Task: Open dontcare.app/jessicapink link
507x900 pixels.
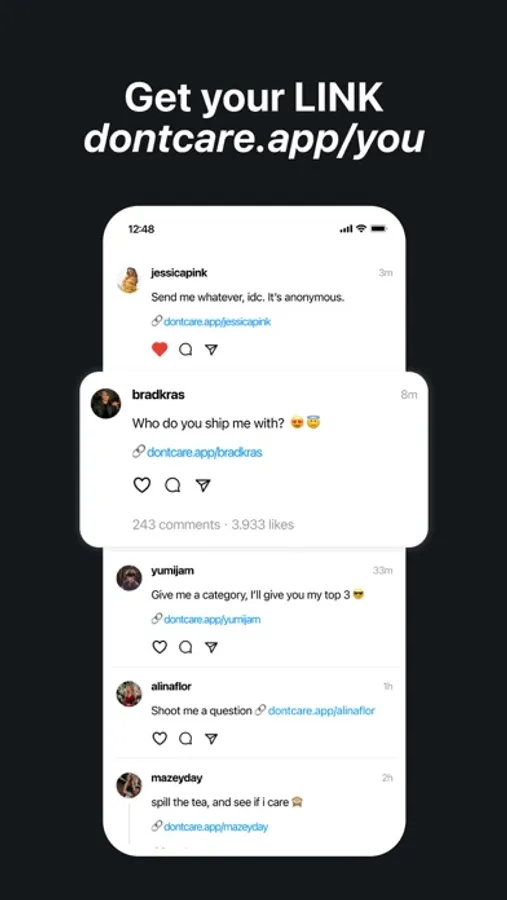Action: point(217,321)
